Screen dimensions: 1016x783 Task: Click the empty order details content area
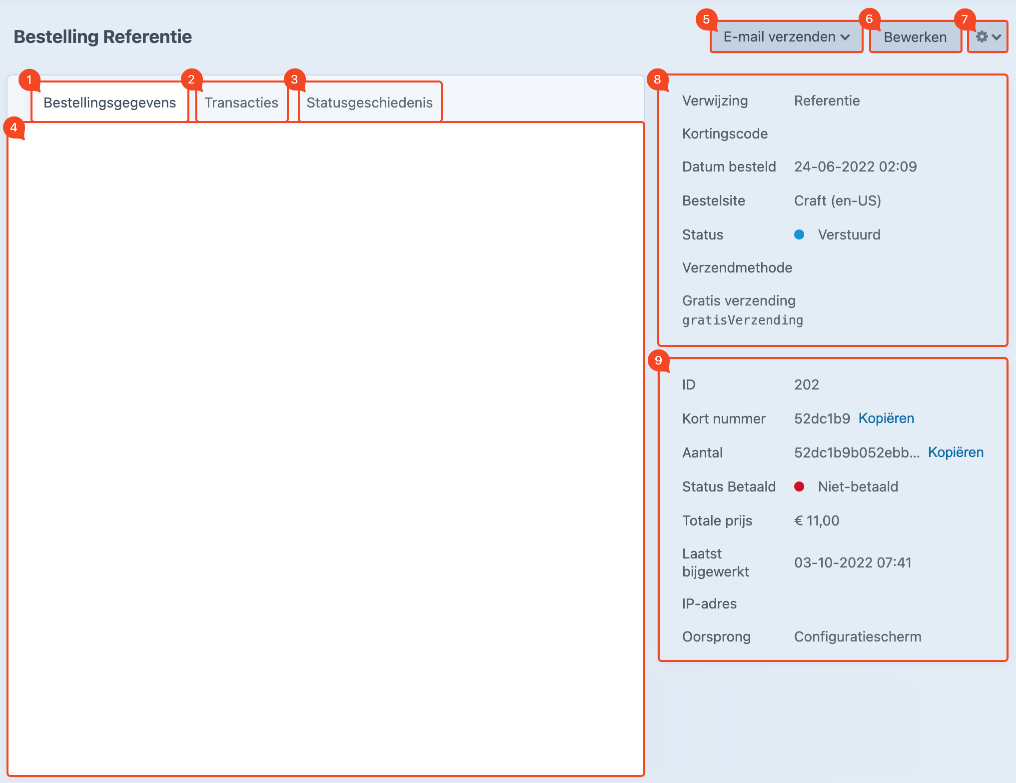click(325, 450)
